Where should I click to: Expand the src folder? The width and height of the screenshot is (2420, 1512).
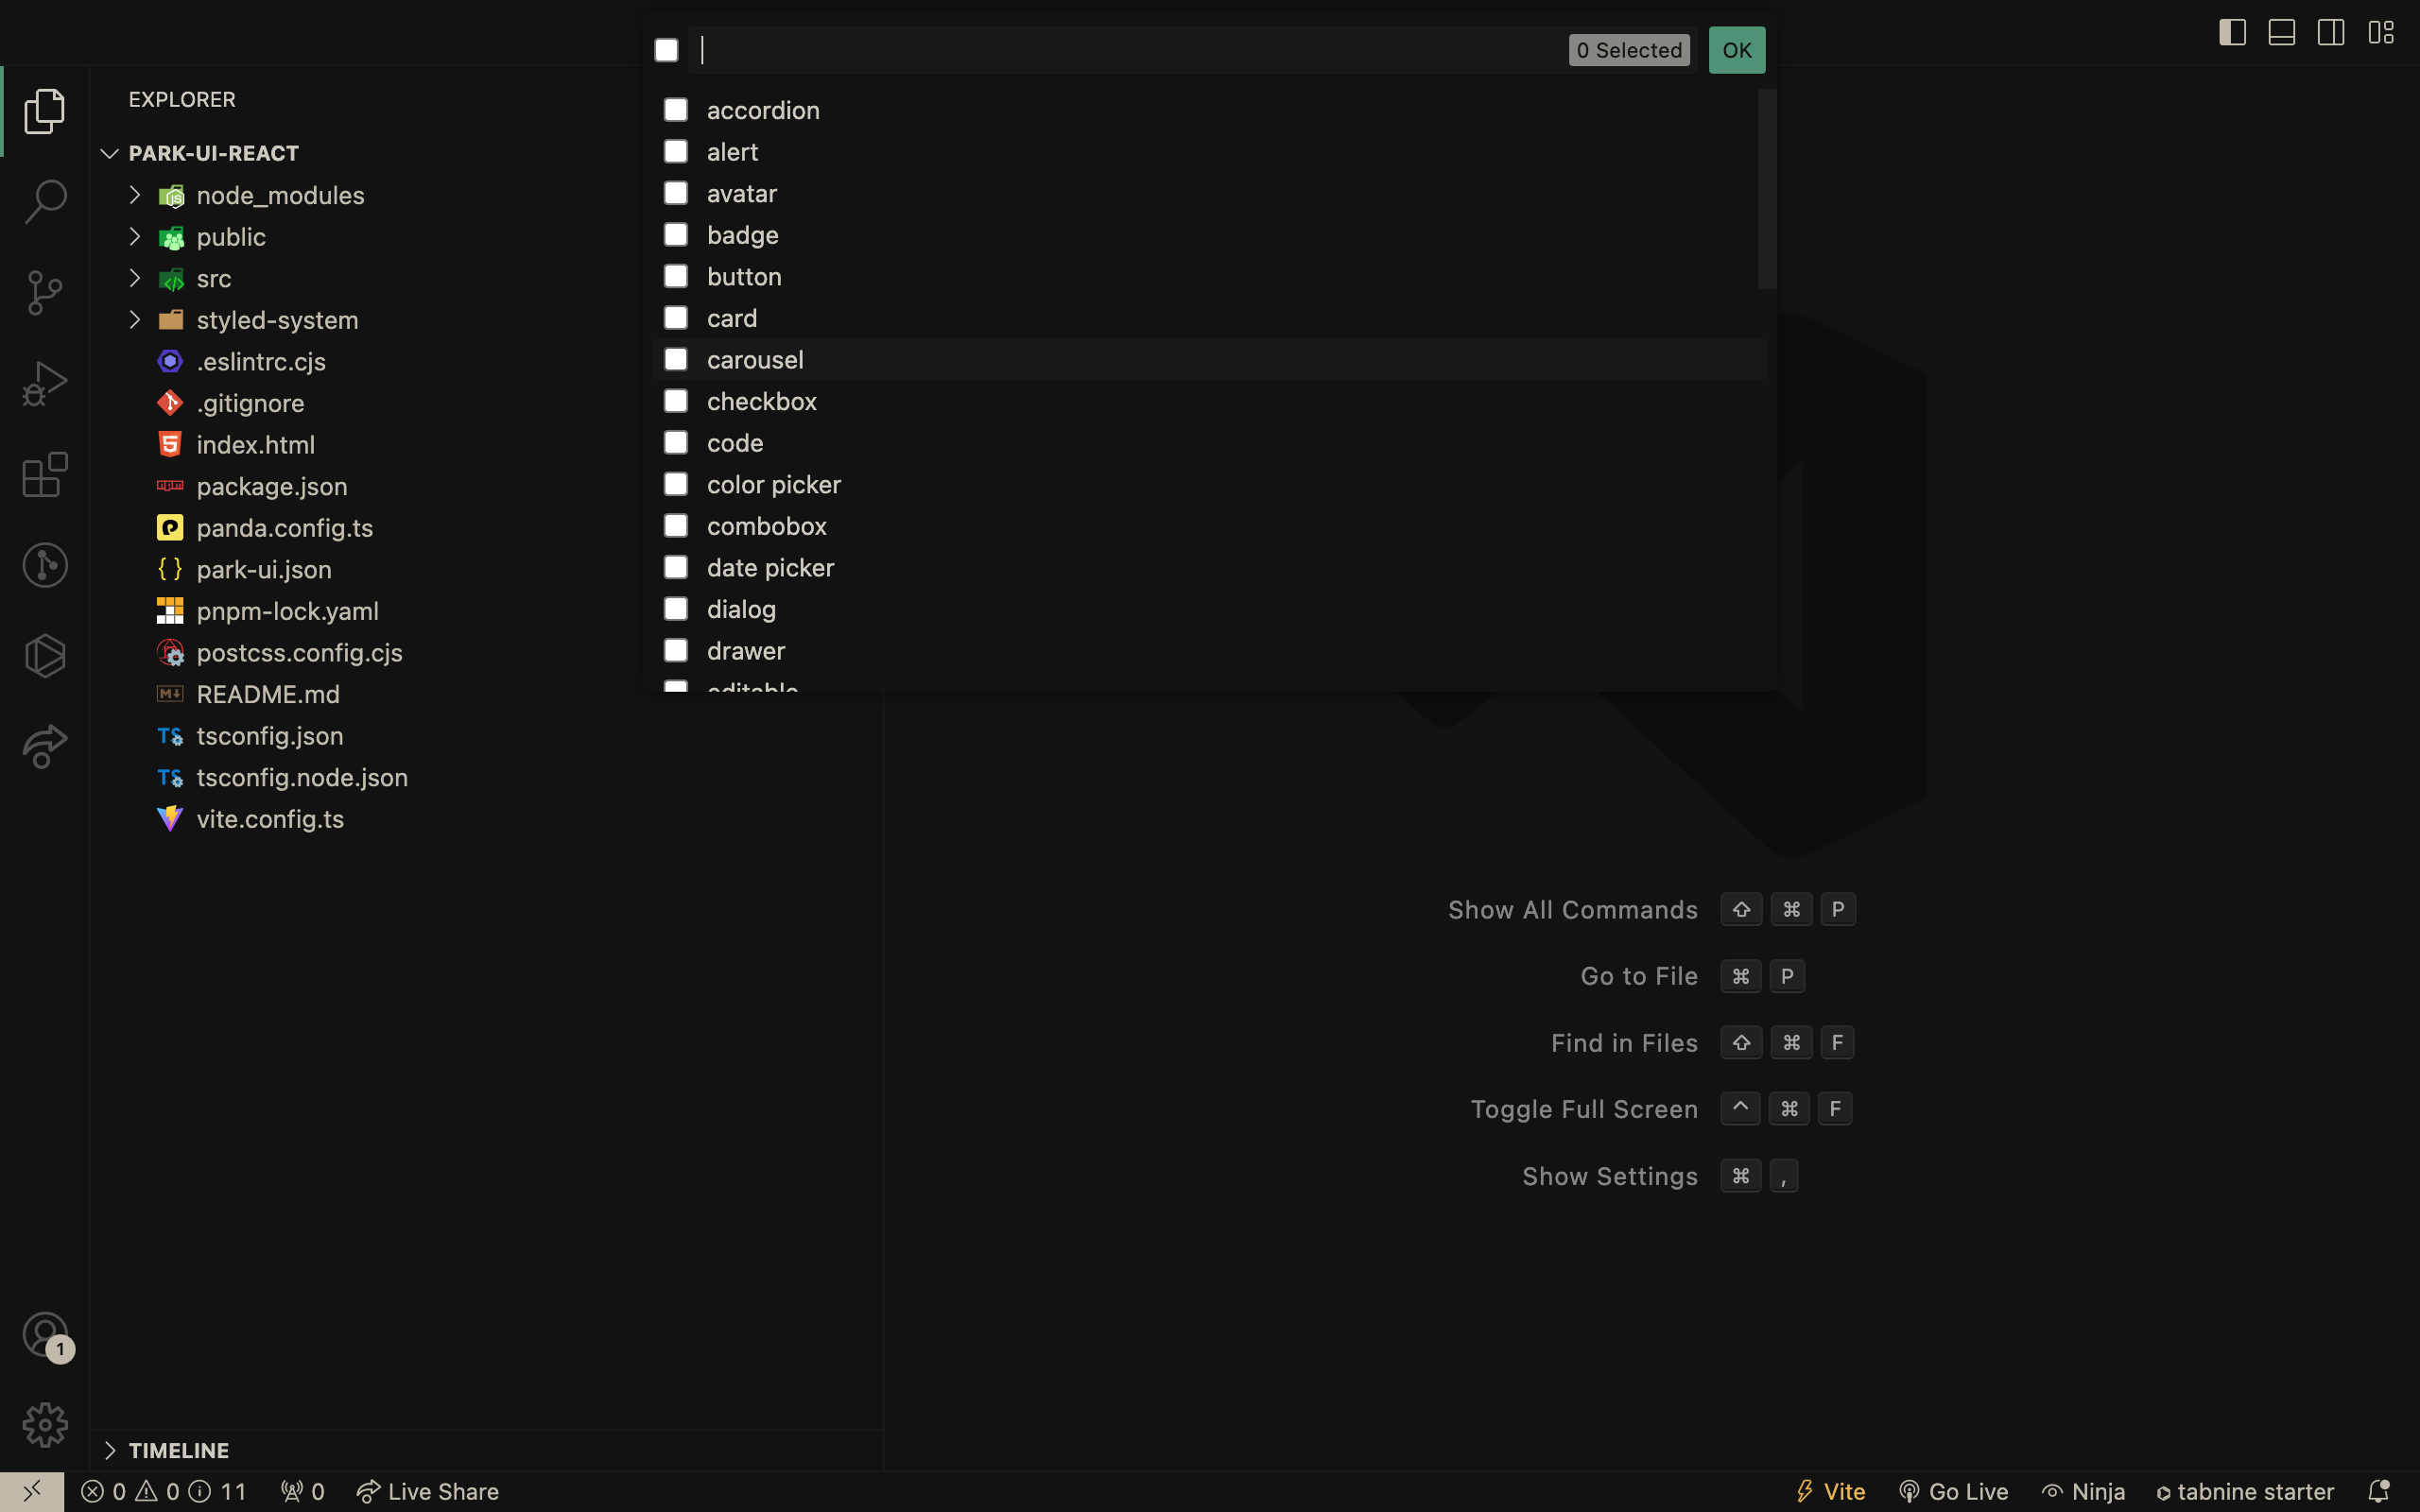click(135, 278)
